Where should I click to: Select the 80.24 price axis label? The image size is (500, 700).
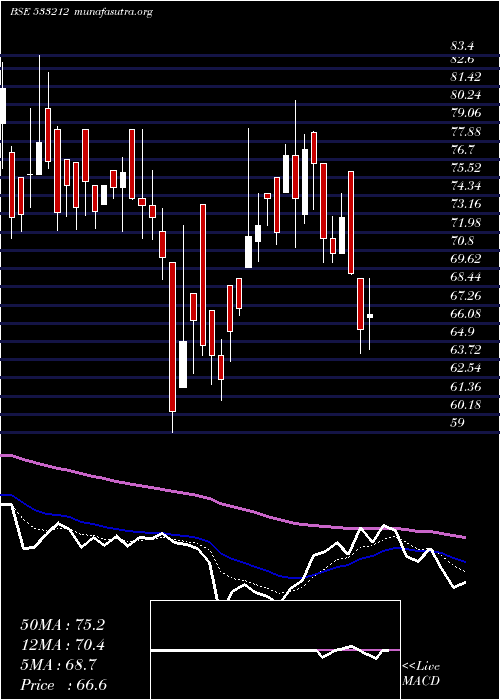[466, 95]
